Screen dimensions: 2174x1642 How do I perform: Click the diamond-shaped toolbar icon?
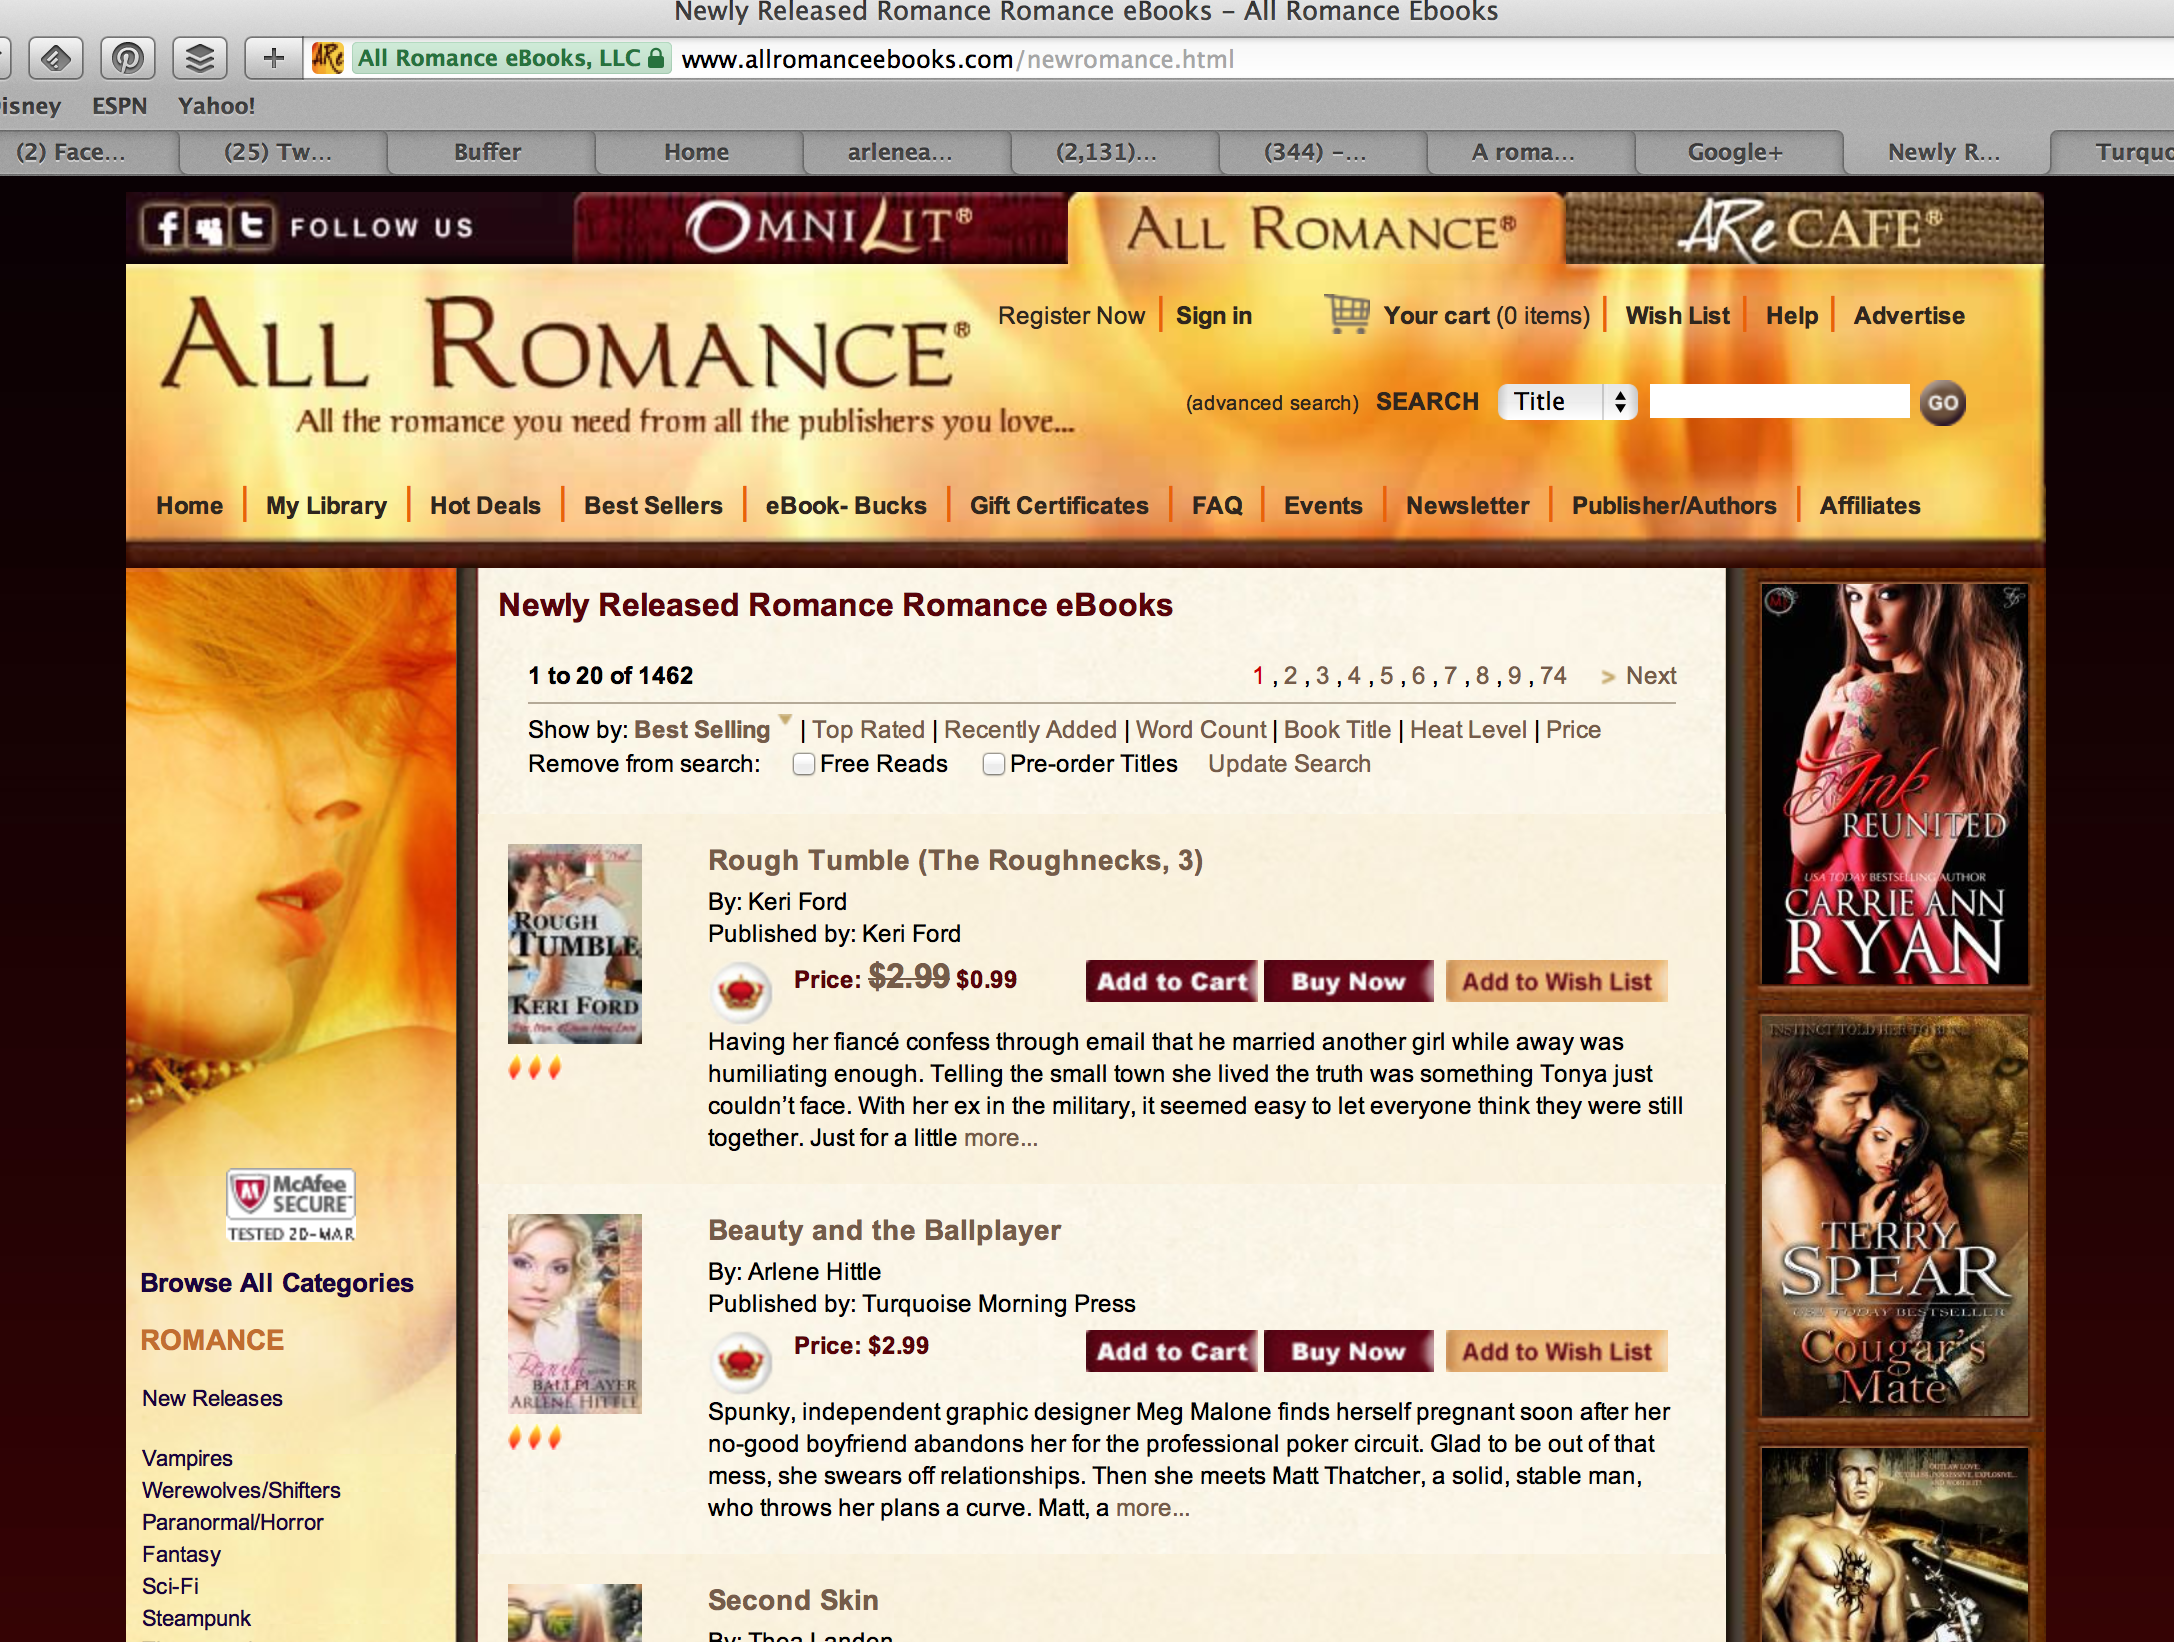click(56, 58)
